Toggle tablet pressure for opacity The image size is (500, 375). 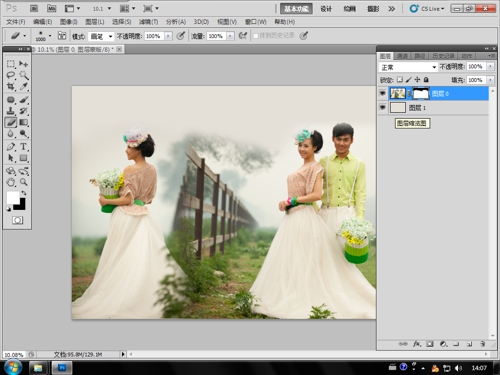pyautogui.click(x=181, y=36)
